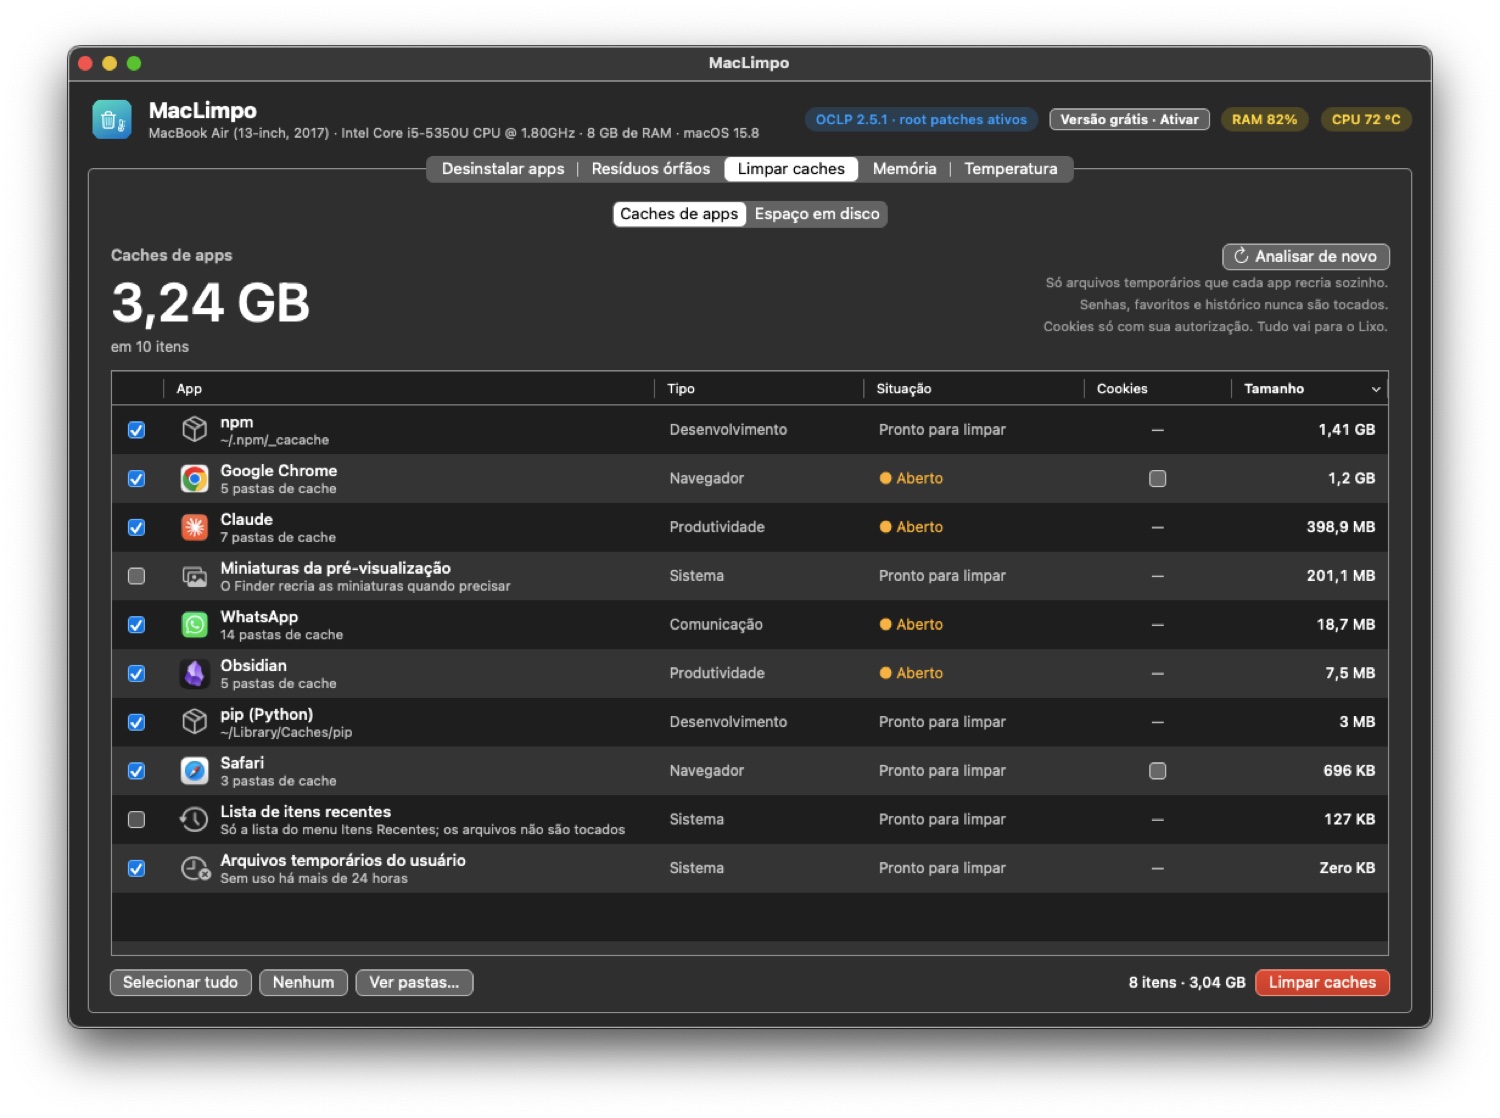Click the pip (Python) package icon
Screen dimensions: 1500x1118
[x=194, y=722]
